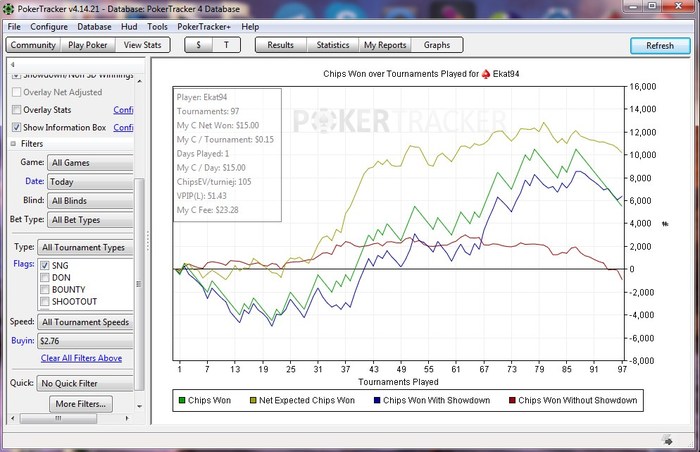Open the Hud menu
Screen dimensions: 700x452
(129, 27)
